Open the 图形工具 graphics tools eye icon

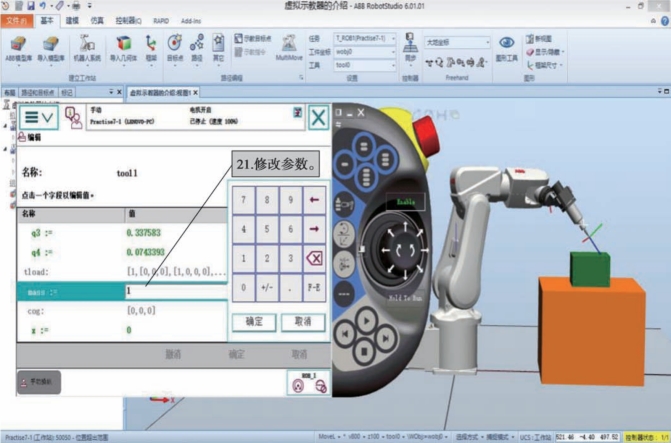point(507,48)
